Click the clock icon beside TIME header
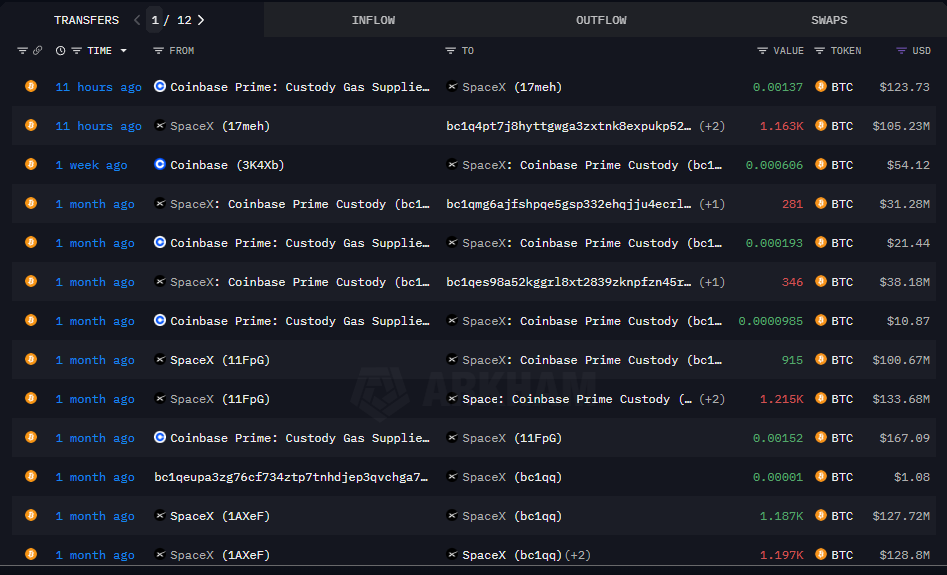Viewport: 947px width, 575px height. click(x=61, y=51)
